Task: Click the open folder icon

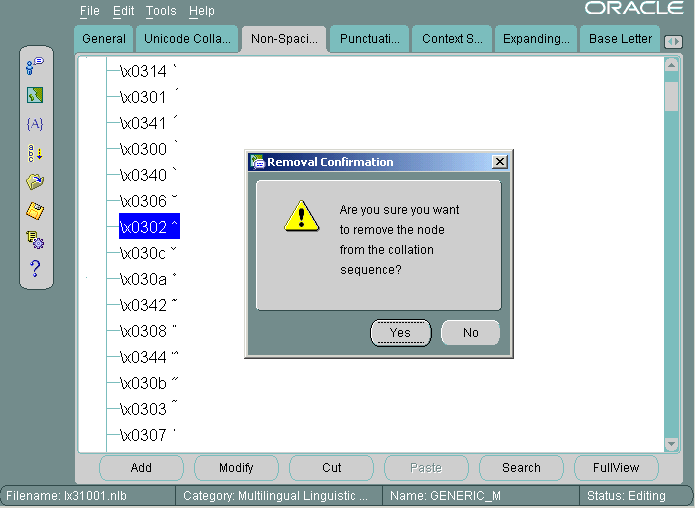Action: tap(35, 182)
